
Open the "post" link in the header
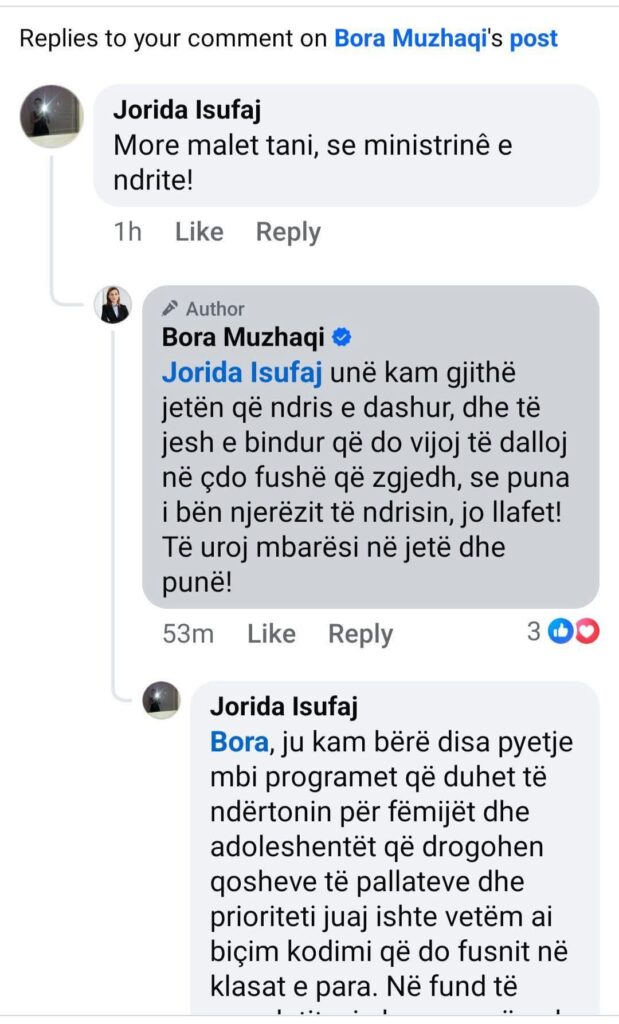point(533,39)
